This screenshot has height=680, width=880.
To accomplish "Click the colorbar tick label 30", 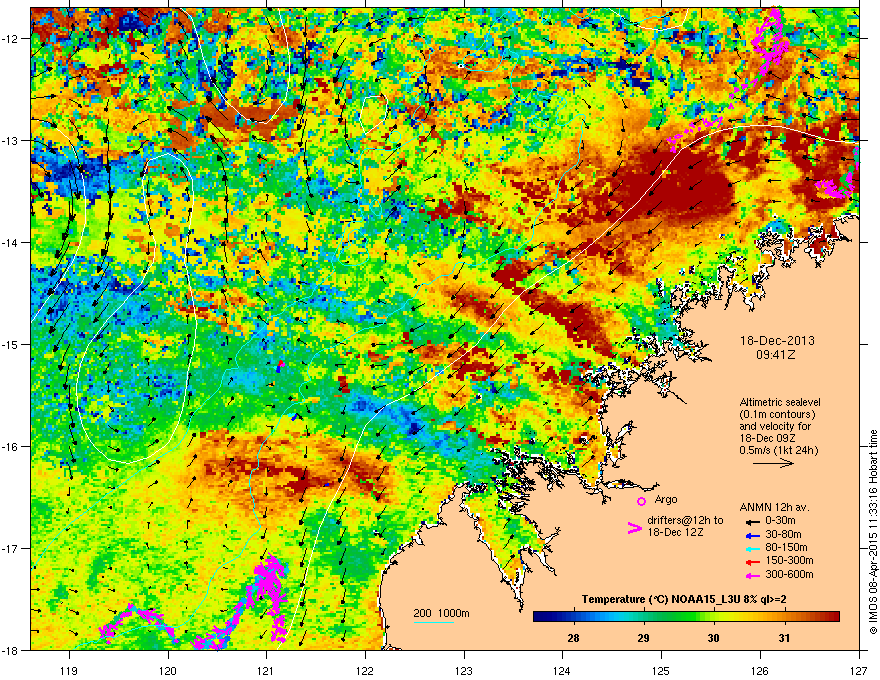I will pyautogui.click(x=713, y=638).
